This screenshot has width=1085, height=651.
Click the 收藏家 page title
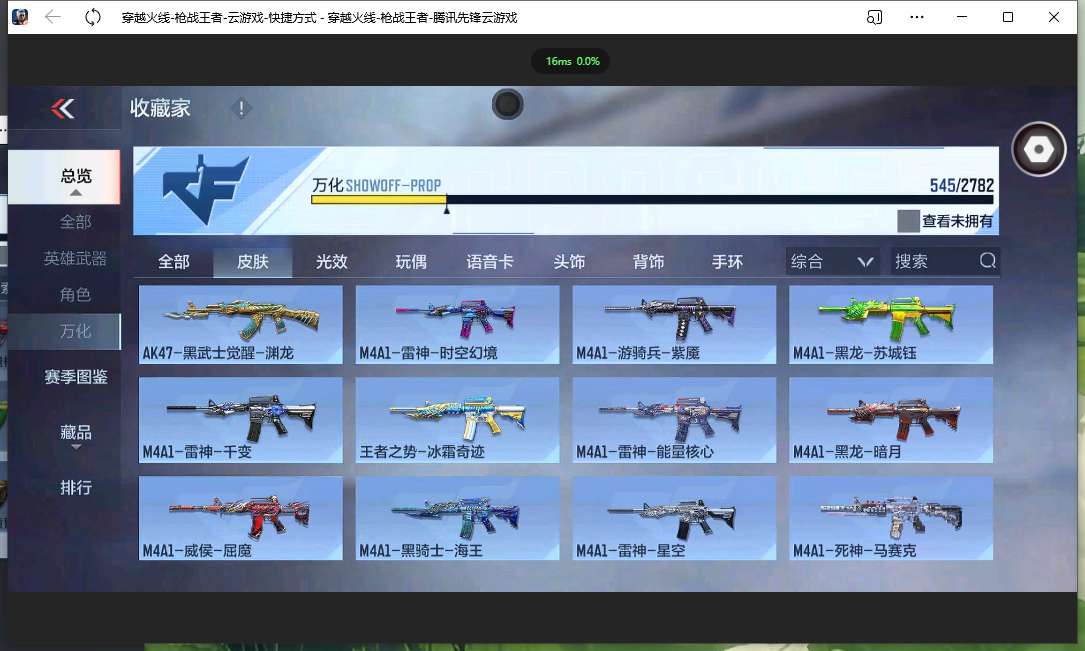click(160, 108)
